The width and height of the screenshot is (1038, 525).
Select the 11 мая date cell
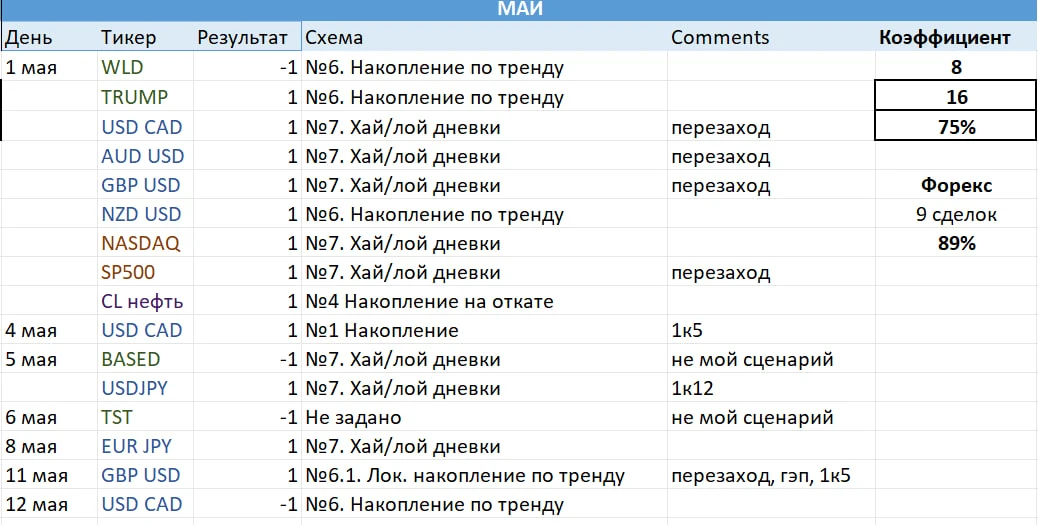49,475
